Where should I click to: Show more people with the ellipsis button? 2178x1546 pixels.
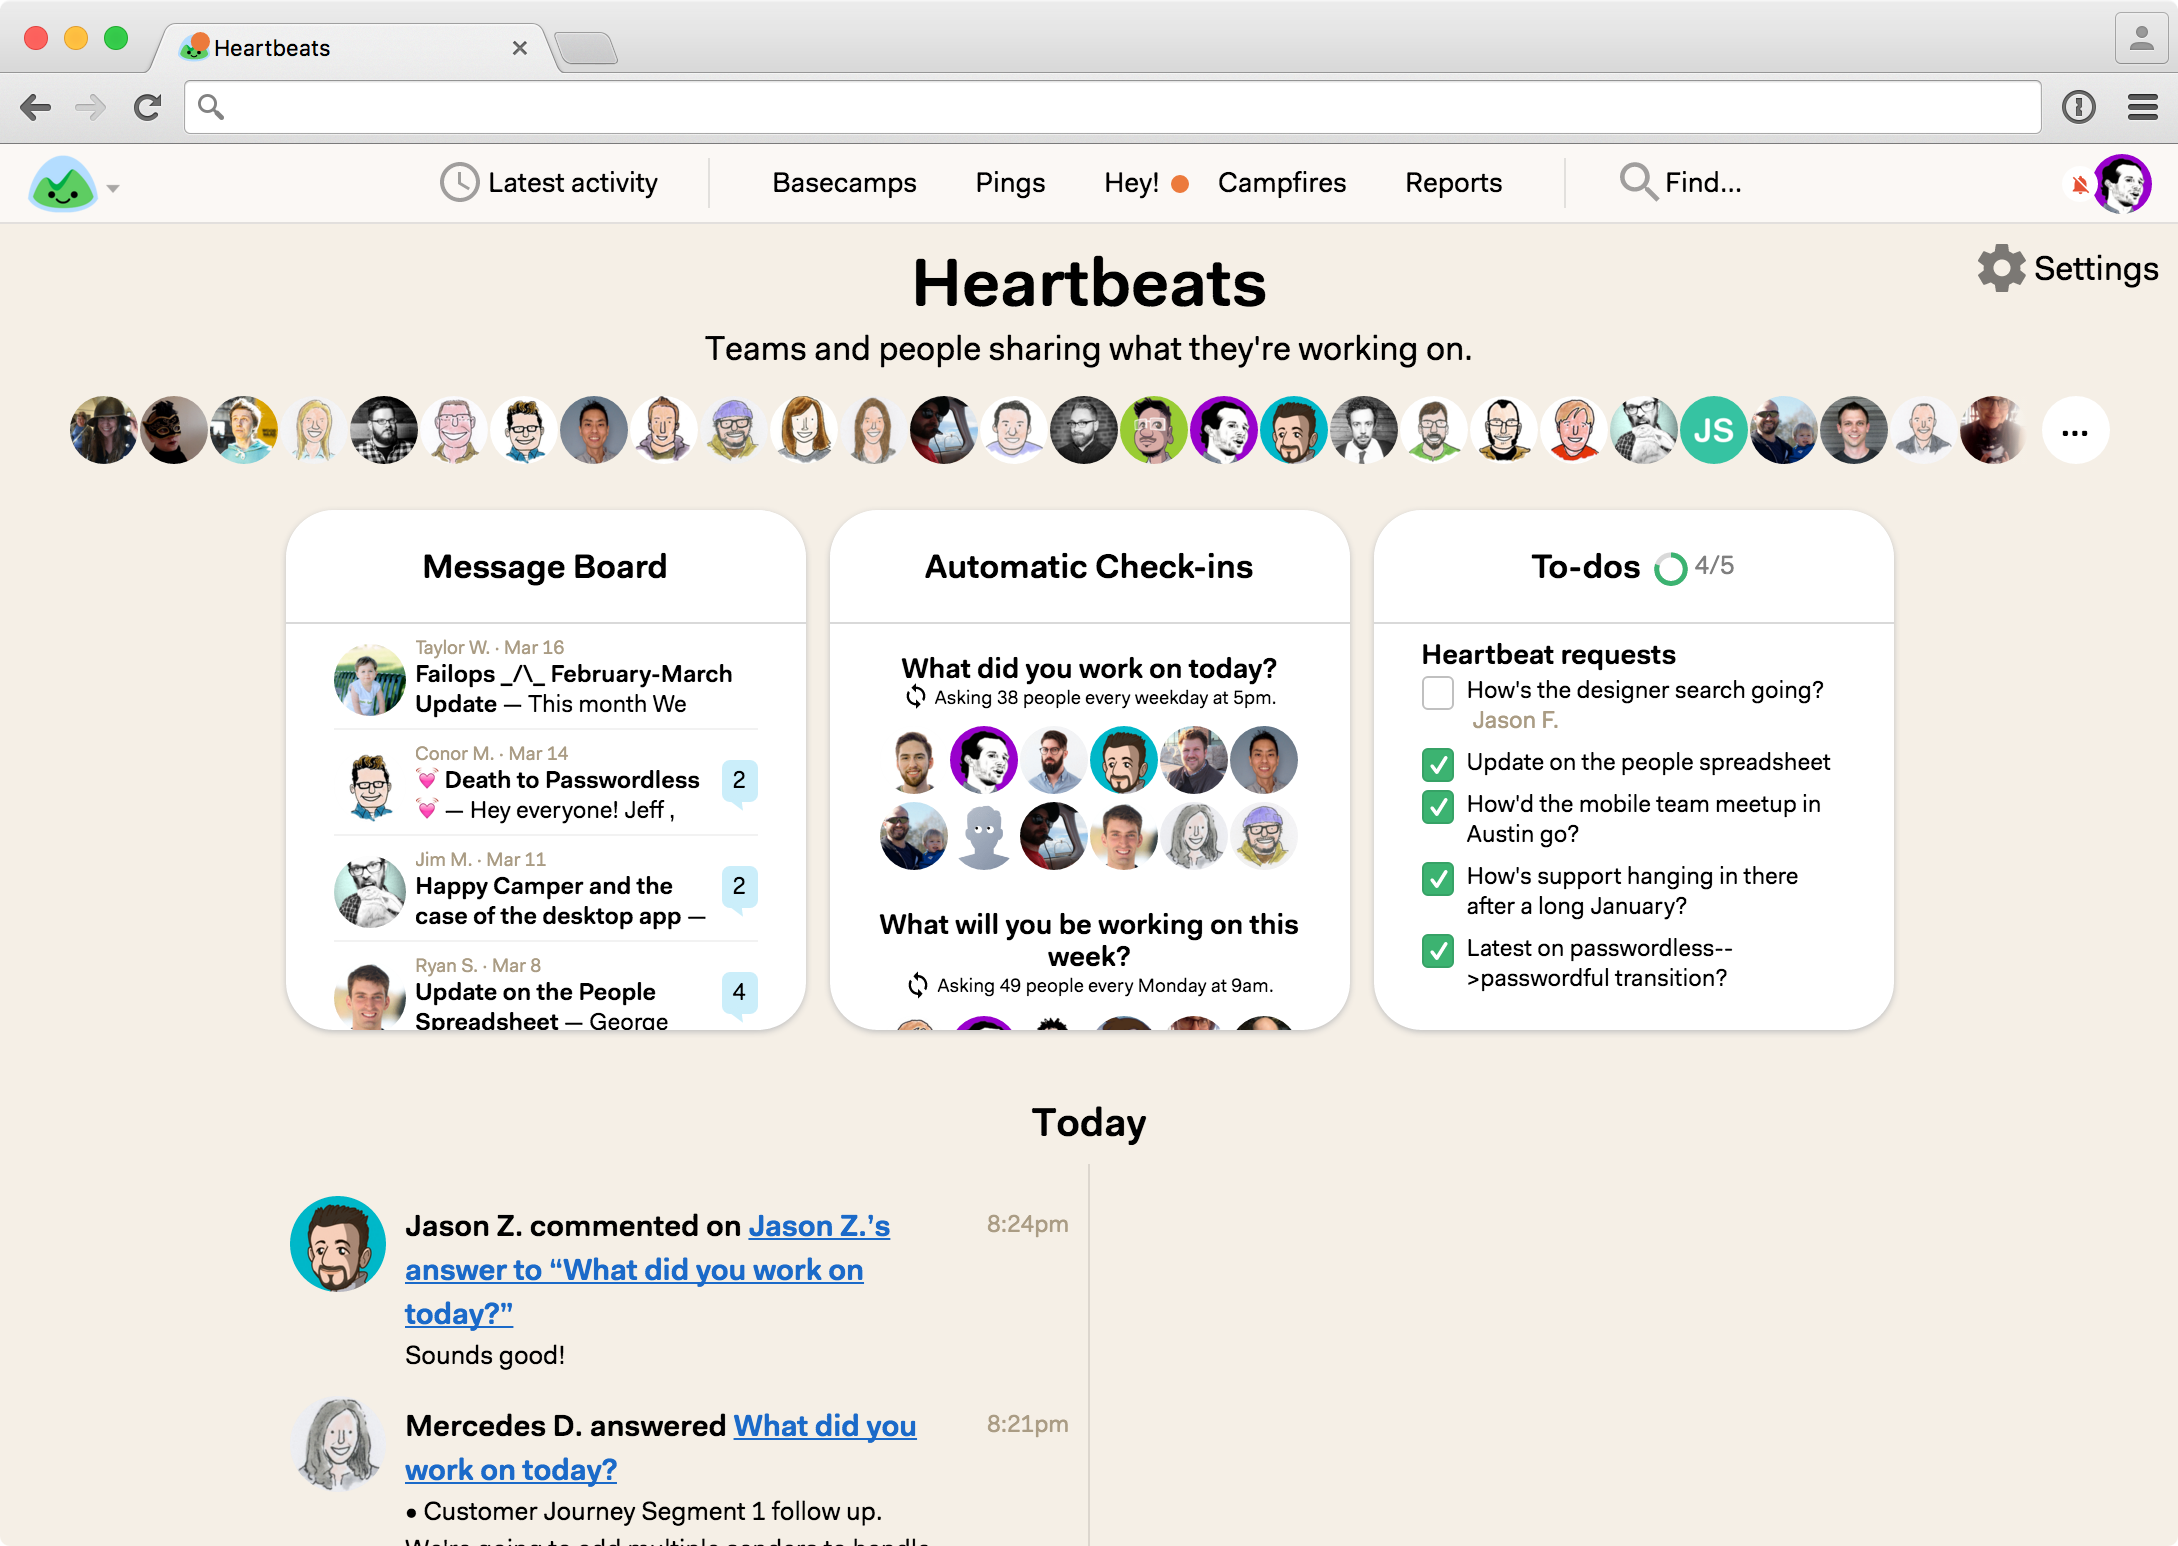click(2075, 431)
